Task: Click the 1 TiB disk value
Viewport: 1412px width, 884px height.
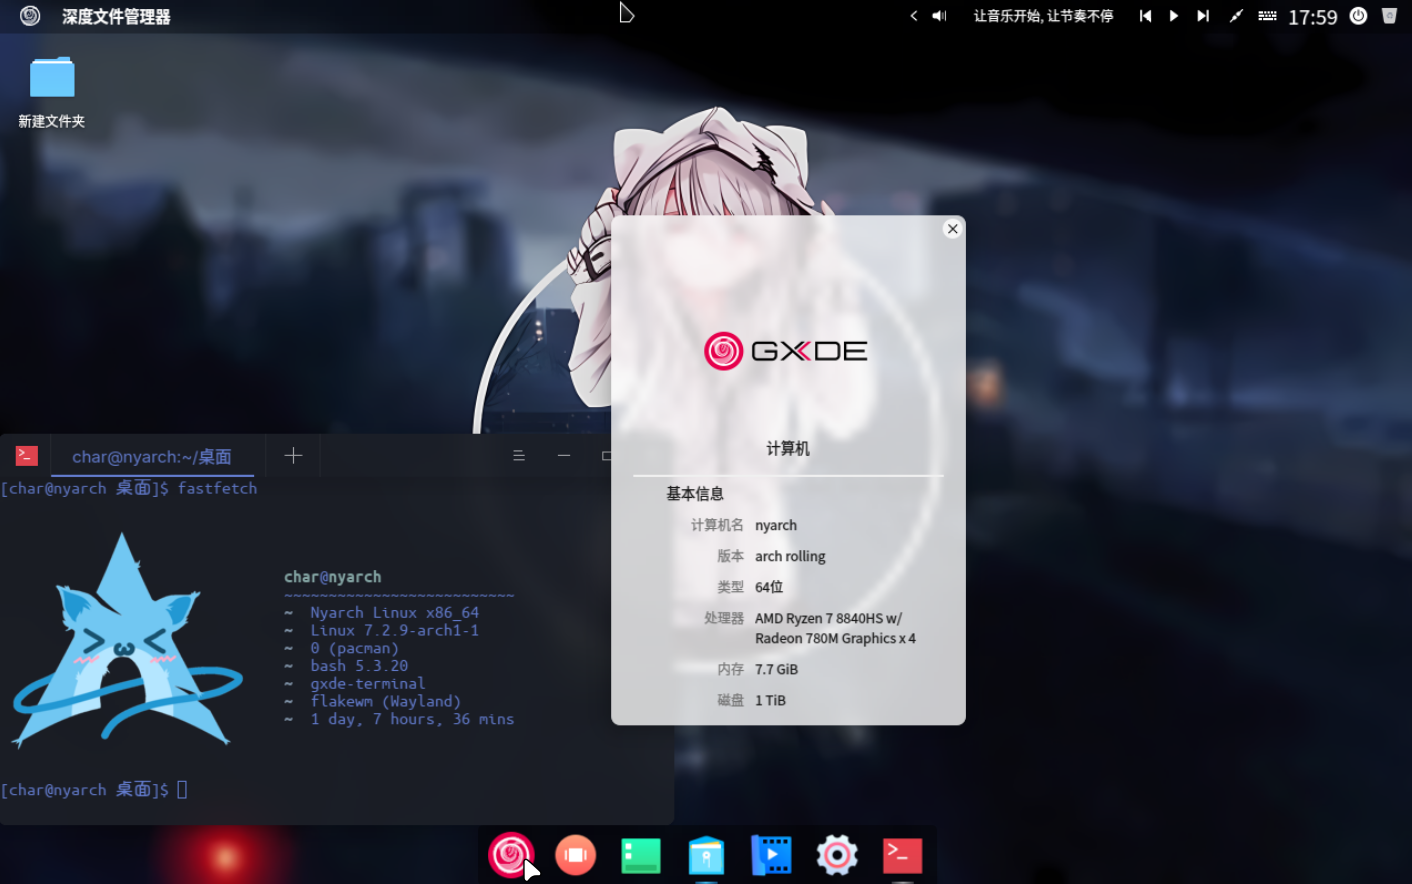Action: pos(770,701)
